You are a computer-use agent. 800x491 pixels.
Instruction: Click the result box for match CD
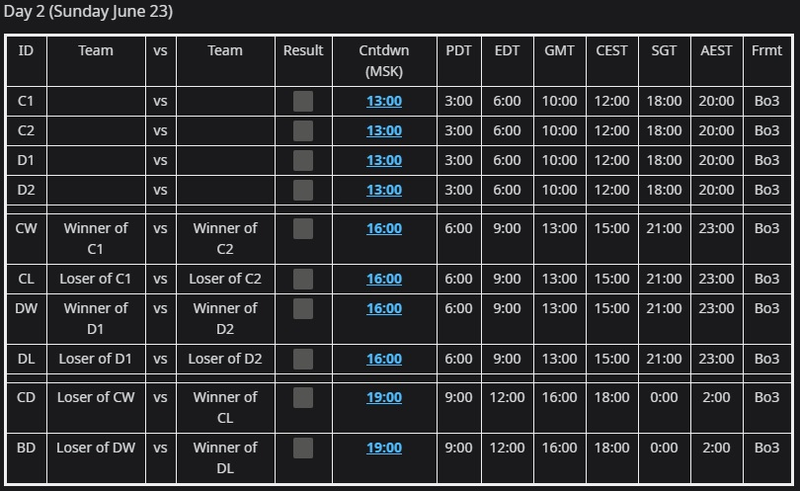[x=303, y=398]
